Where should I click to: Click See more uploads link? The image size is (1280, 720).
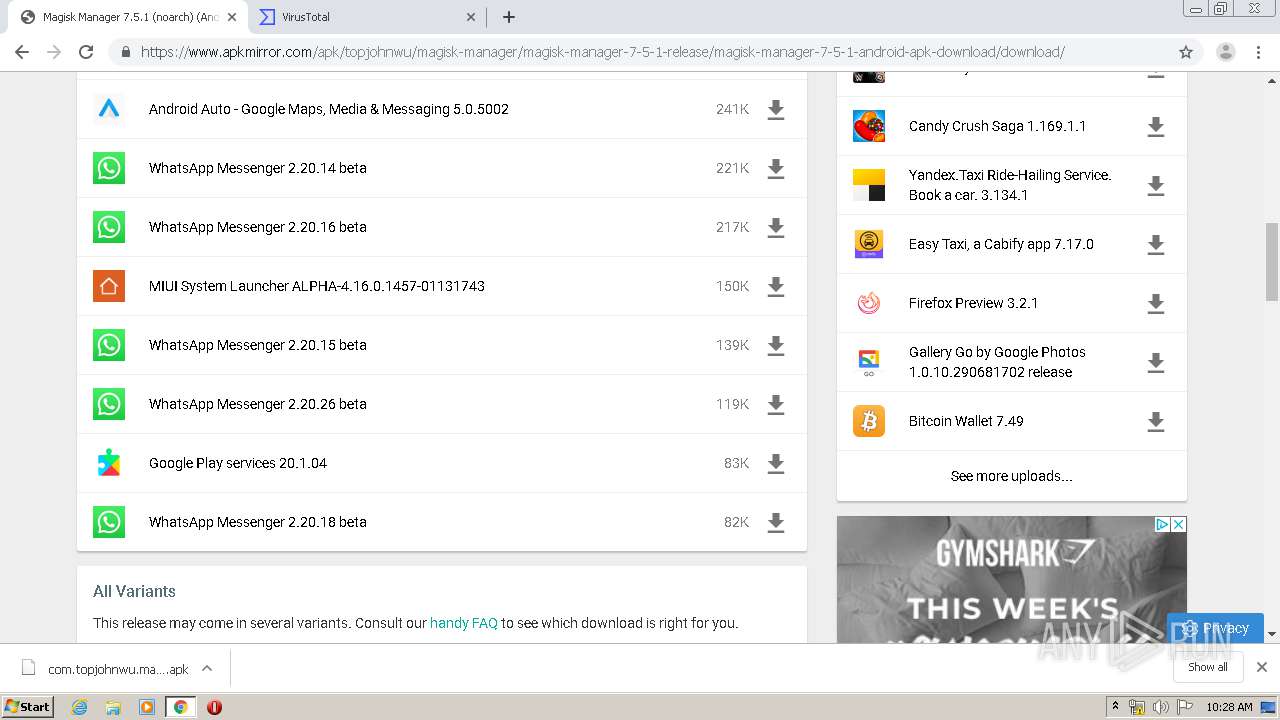pyautogui.click(x=1011, y=476)
